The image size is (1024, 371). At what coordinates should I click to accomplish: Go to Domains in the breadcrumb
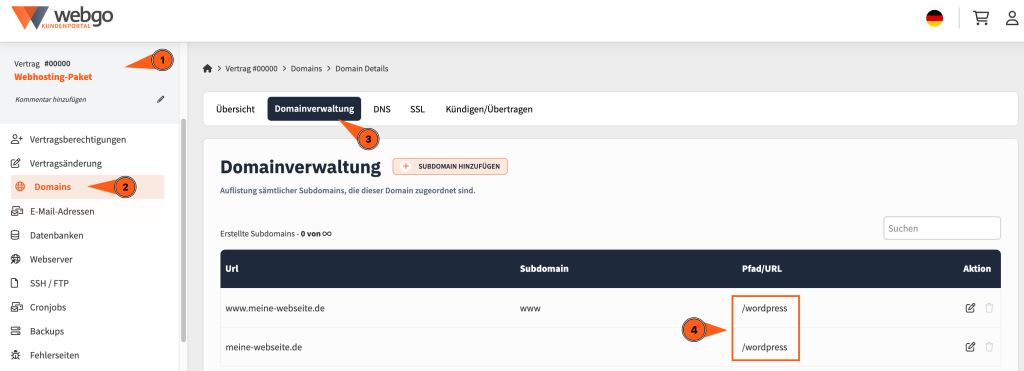pyautogui.click(x=306, y=68)
